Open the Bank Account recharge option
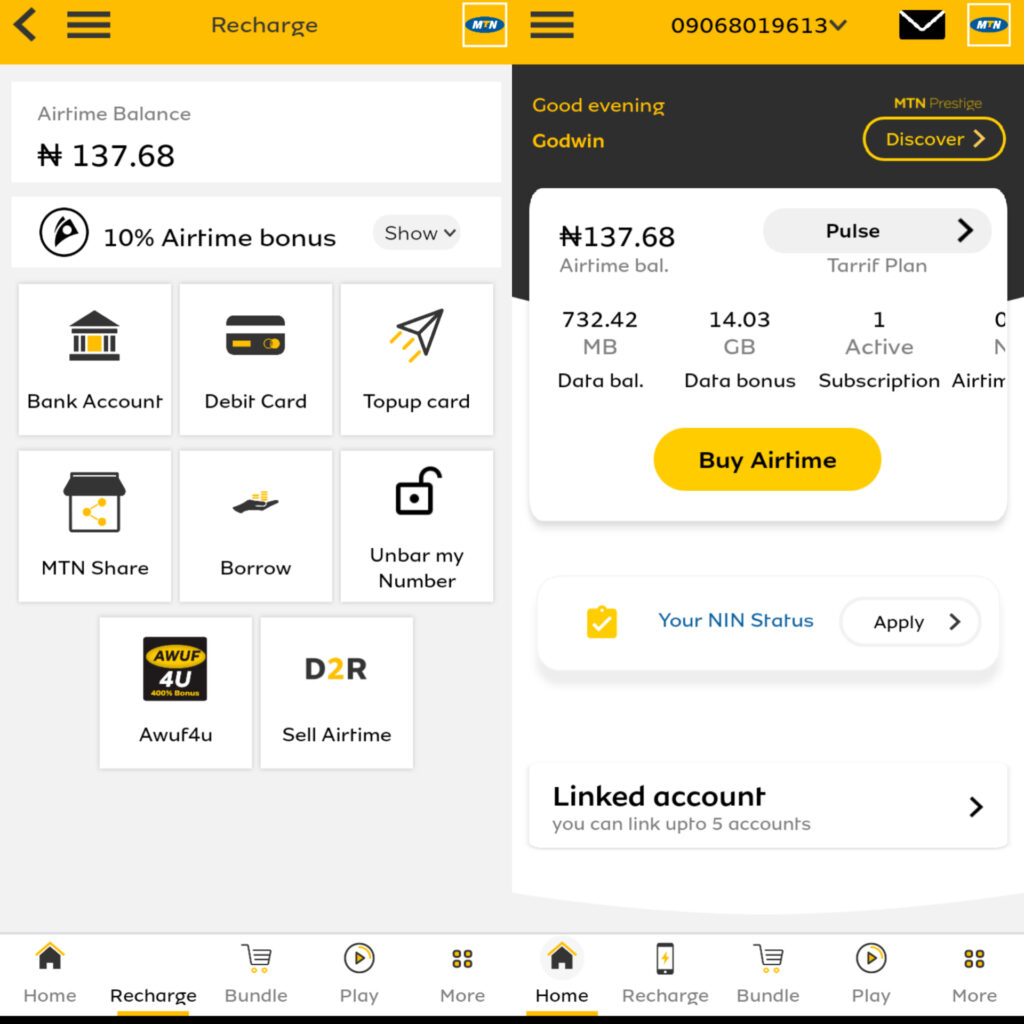Screen dimensions: 1024x1024 pos(95,359)
